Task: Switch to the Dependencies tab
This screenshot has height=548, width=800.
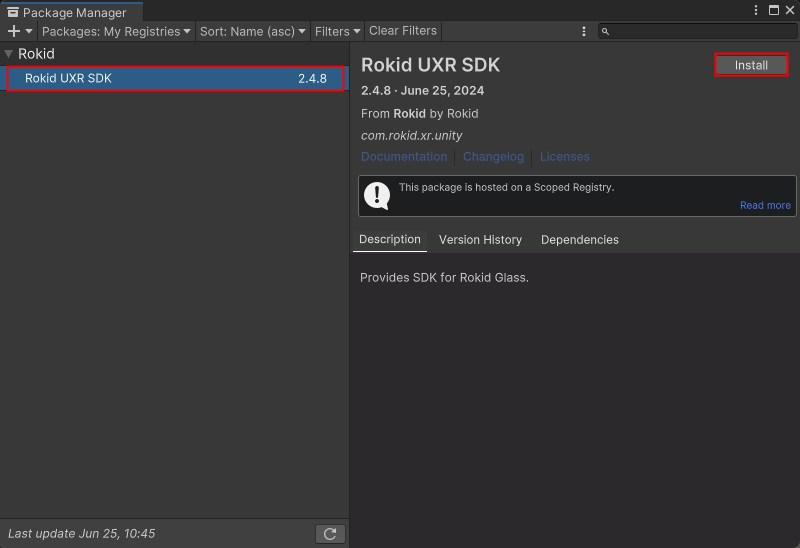Action: 580,240
